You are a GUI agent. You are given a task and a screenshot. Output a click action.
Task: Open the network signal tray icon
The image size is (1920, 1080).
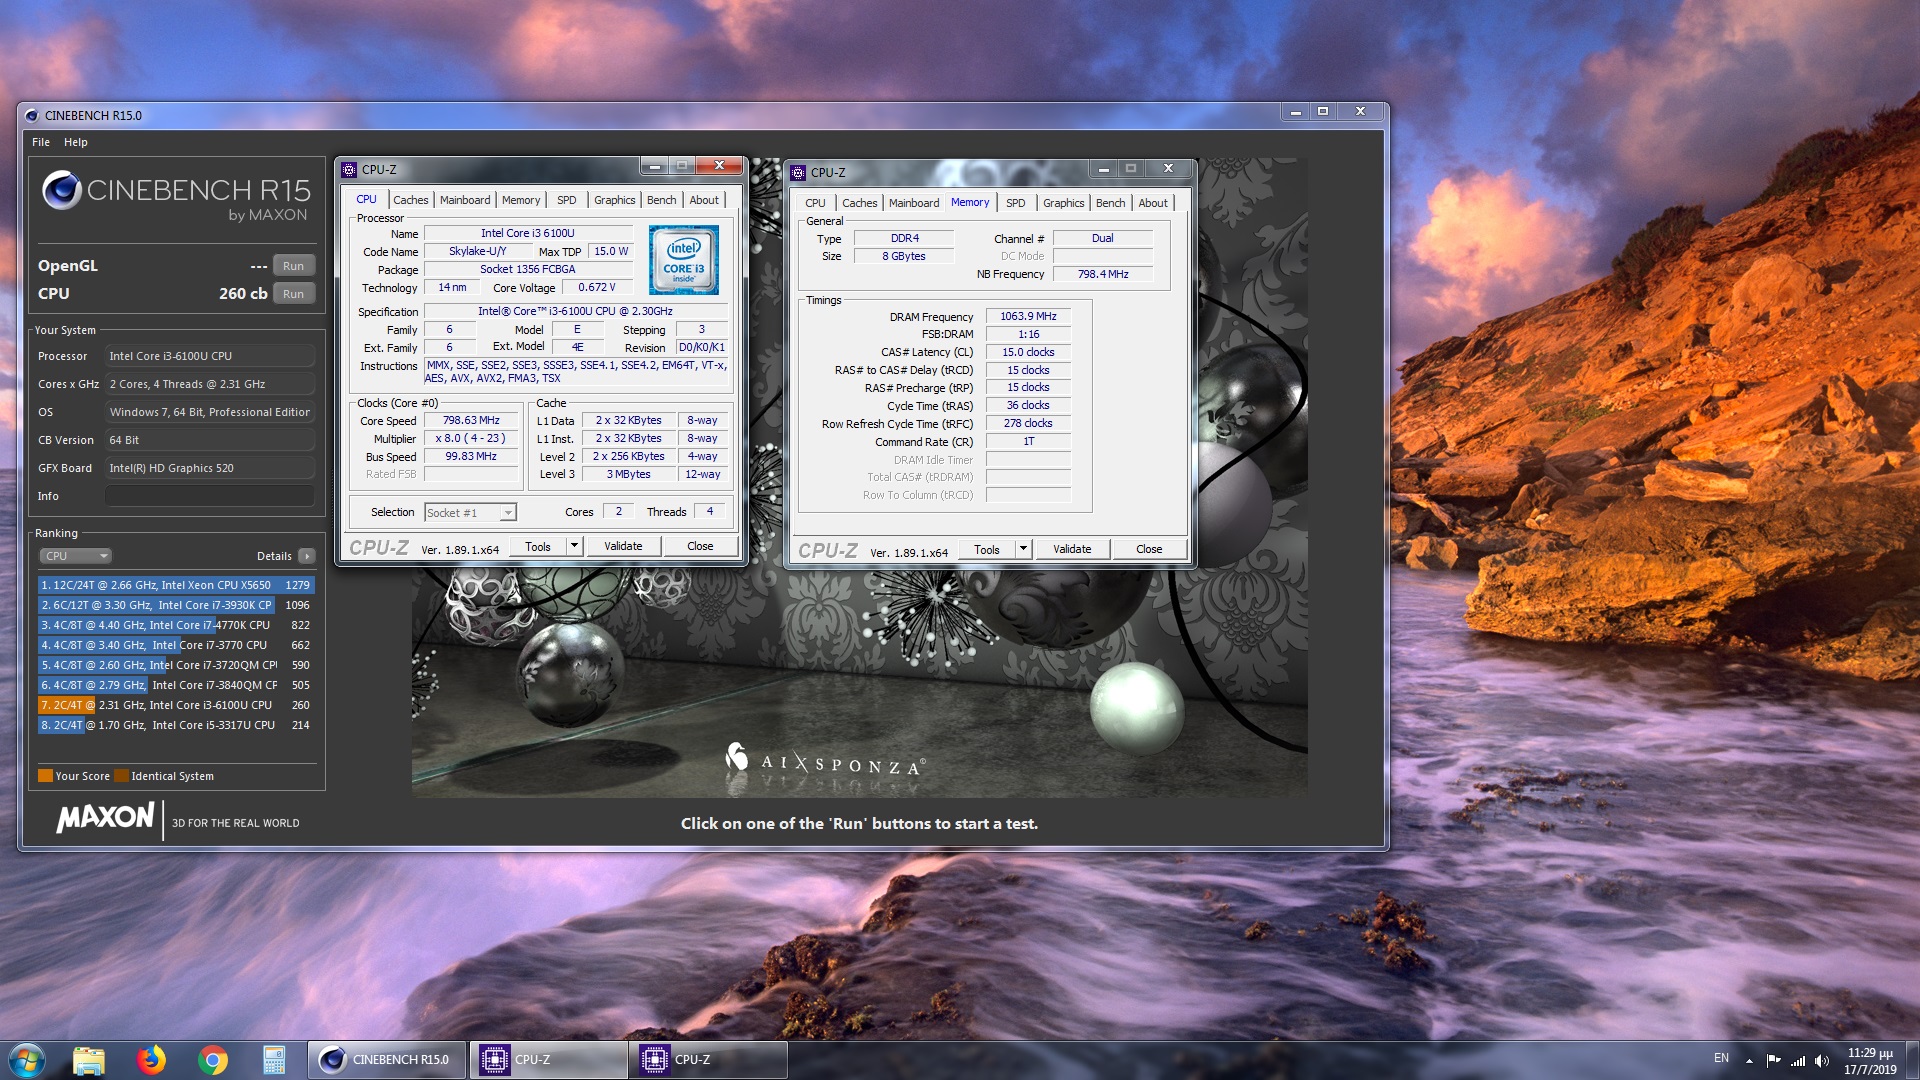[x=1797, y=1061]
